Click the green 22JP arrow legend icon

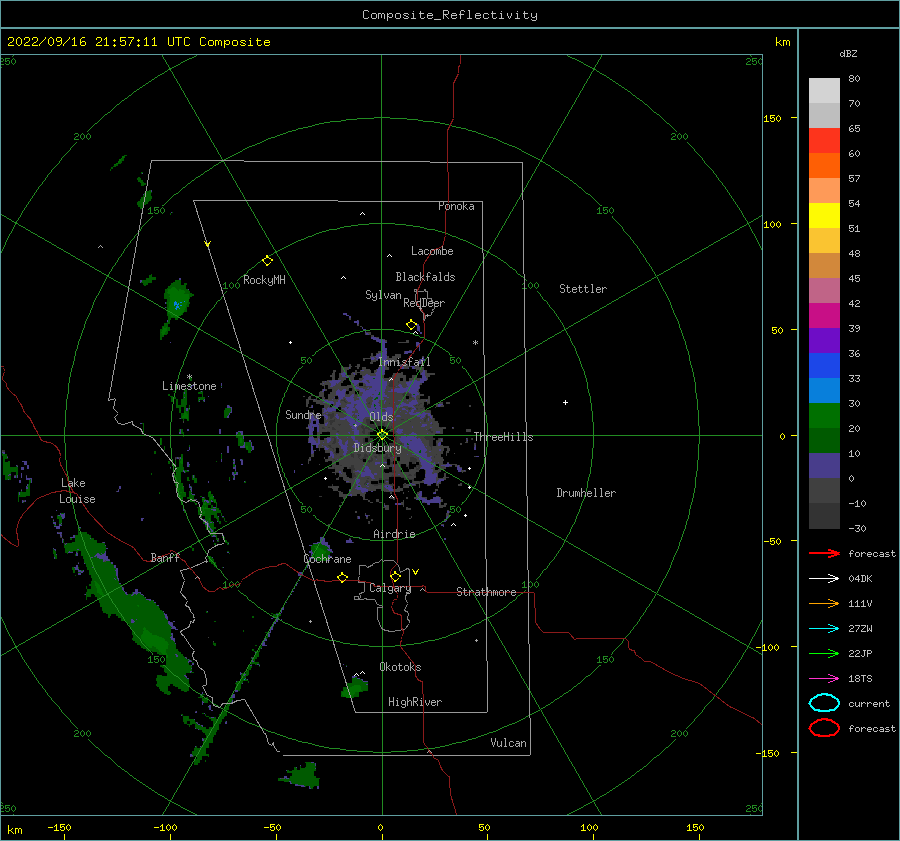(824, 653)
